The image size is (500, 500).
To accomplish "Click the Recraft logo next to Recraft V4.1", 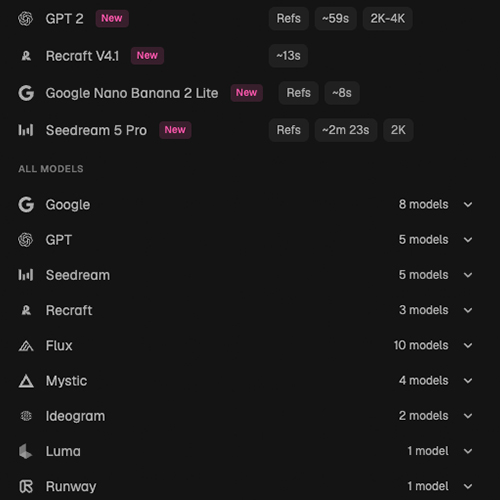I will pos(26,56).
